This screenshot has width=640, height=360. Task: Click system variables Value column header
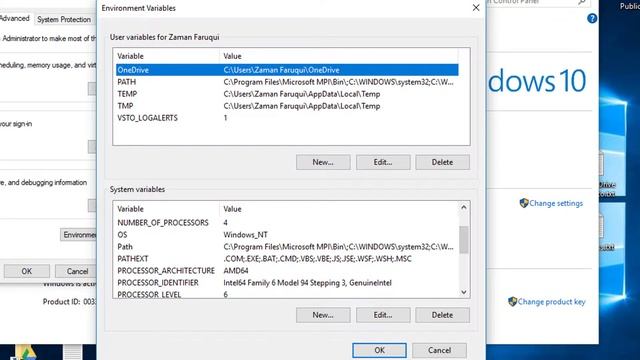pyautogui.click(x=338, y=209)
